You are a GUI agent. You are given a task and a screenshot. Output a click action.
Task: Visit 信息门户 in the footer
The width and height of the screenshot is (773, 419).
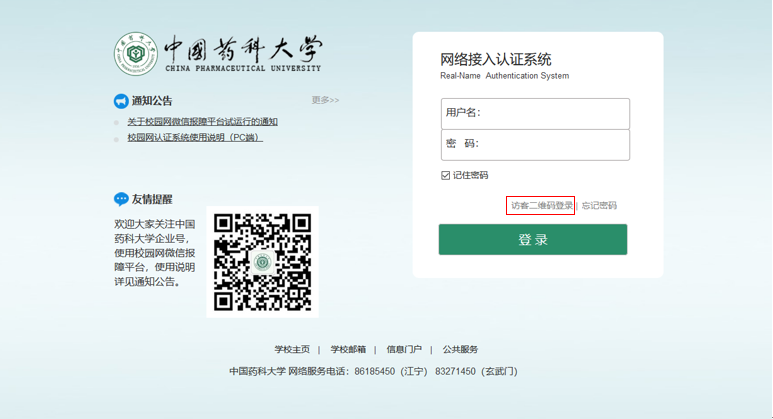pyautogui.click(x=404, y=350)
